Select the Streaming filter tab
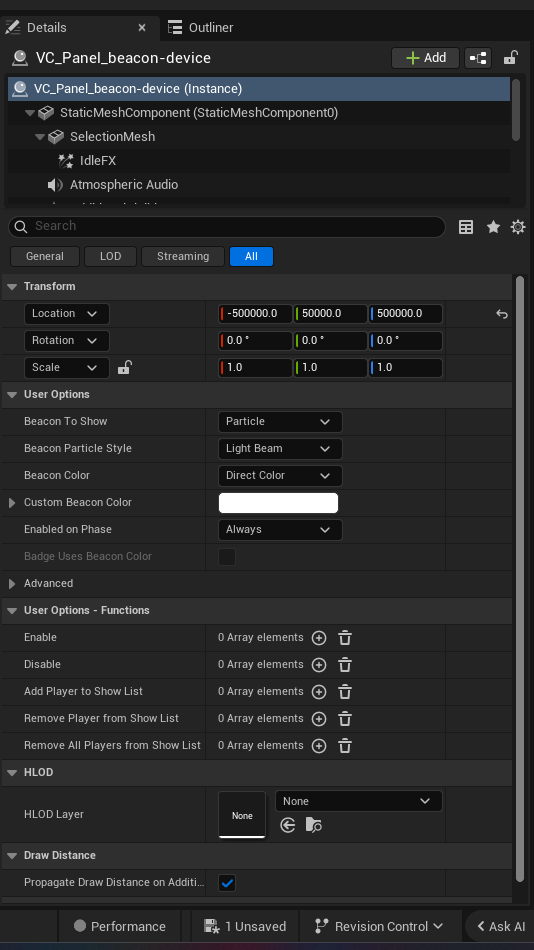Screen dimensions: 534x950 coord(183,256)
